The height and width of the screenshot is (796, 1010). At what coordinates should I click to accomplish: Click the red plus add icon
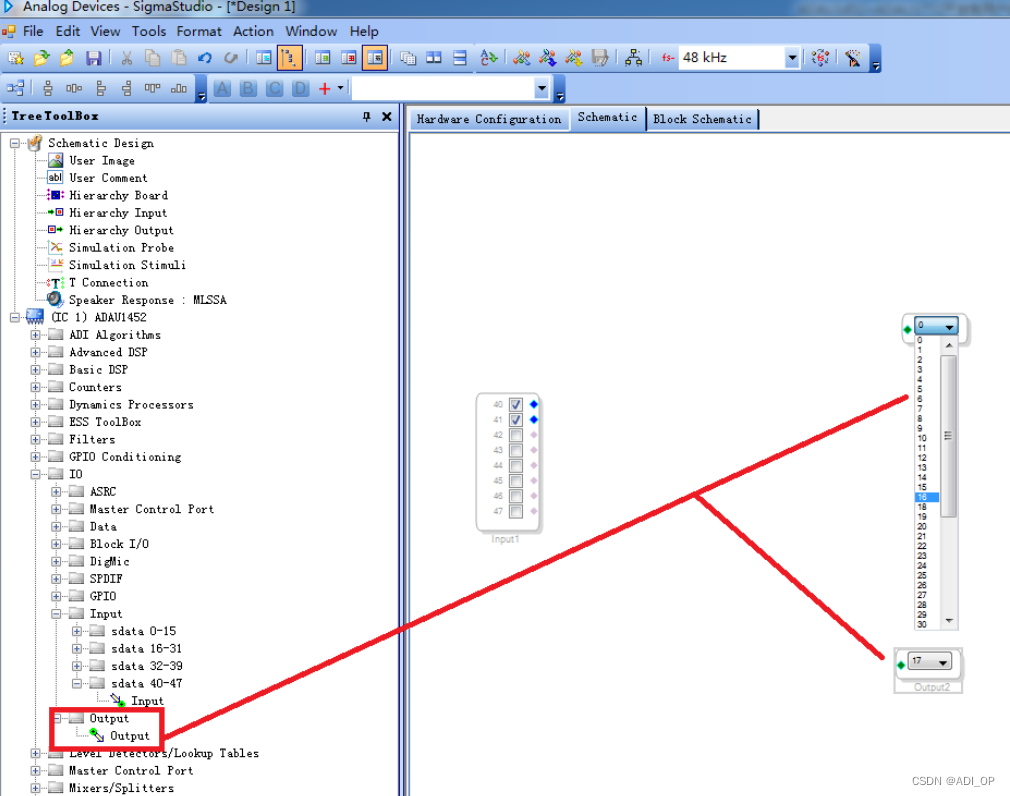[x=325, y=89]
